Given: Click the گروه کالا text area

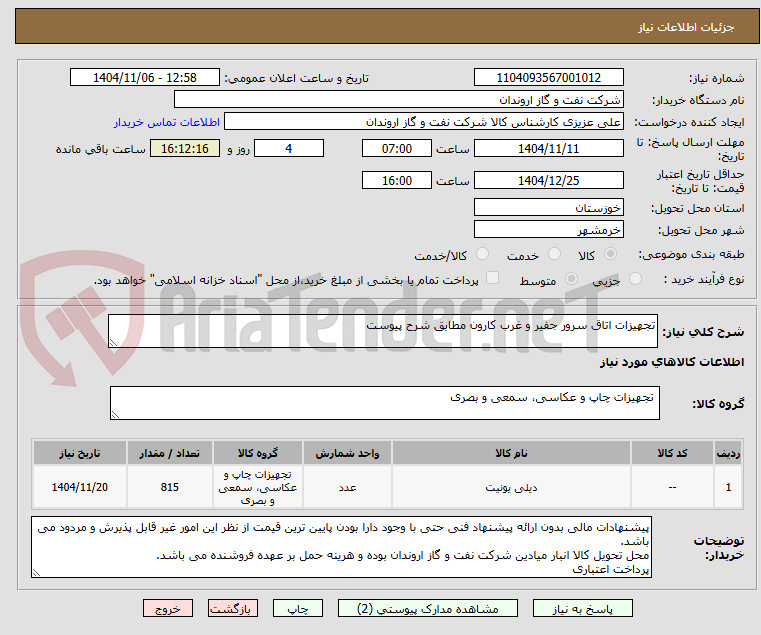Looking at the screenshot, I should pos(385,403).
